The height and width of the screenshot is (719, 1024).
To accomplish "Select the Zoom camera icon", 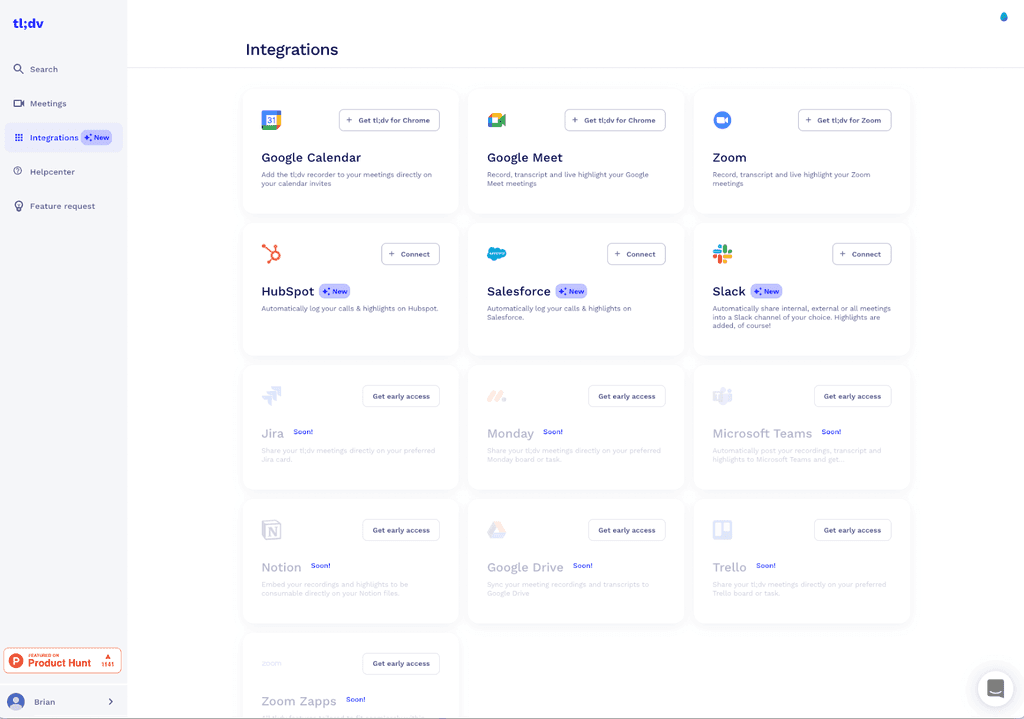I will (x=722, y=118).
